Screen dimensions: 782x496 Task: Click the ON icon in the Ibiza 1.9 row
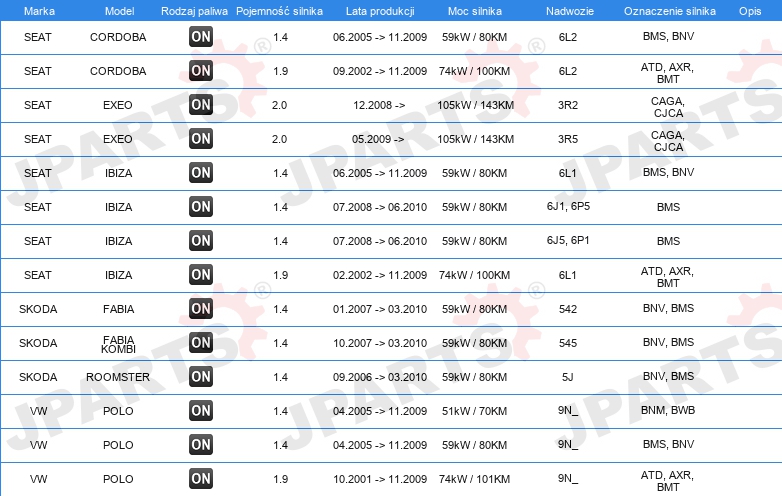[x=201, y=274]
